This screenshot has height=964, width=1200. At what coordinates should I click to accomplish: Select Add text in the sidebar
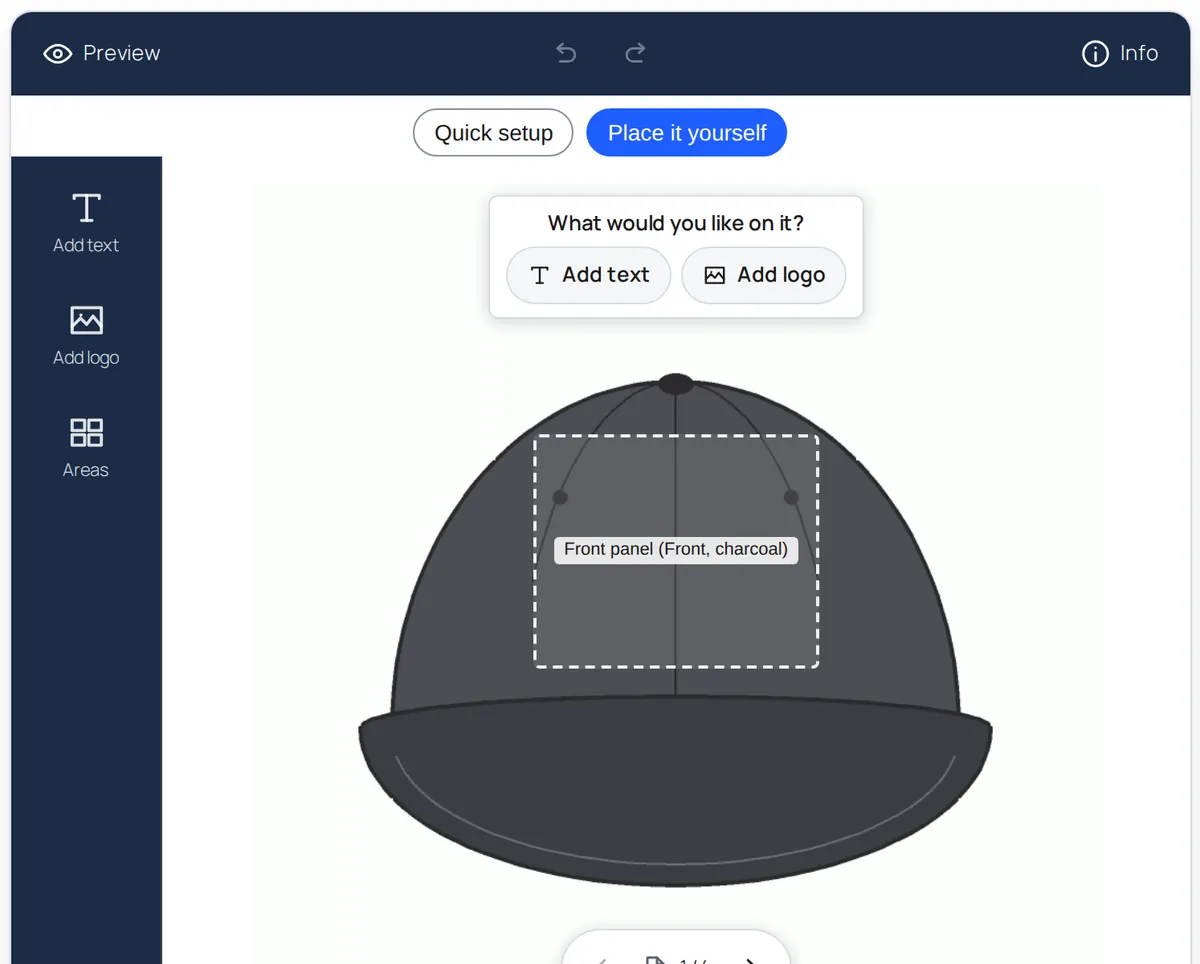(x=86, y=222)
